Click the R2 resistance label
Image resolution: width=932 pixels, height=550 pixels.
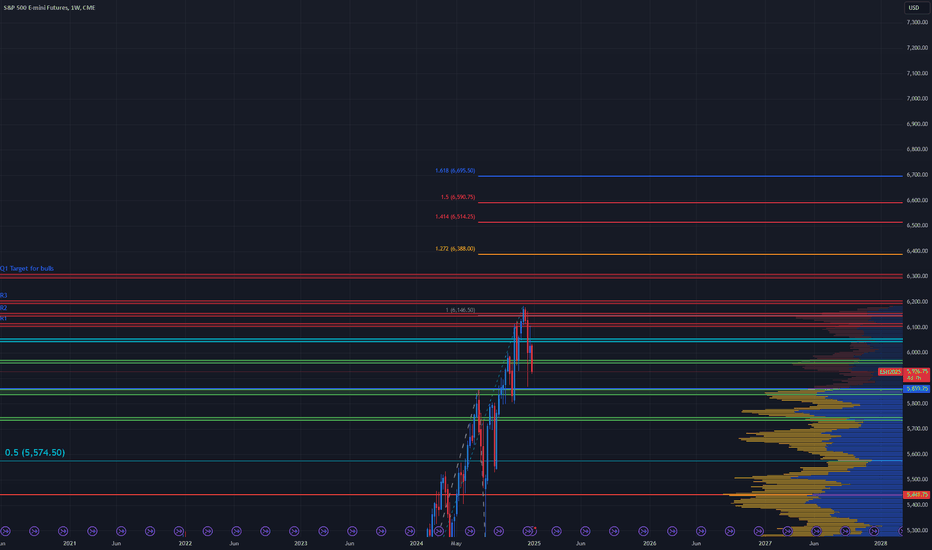pyautogui.click(x=4, y=307)
